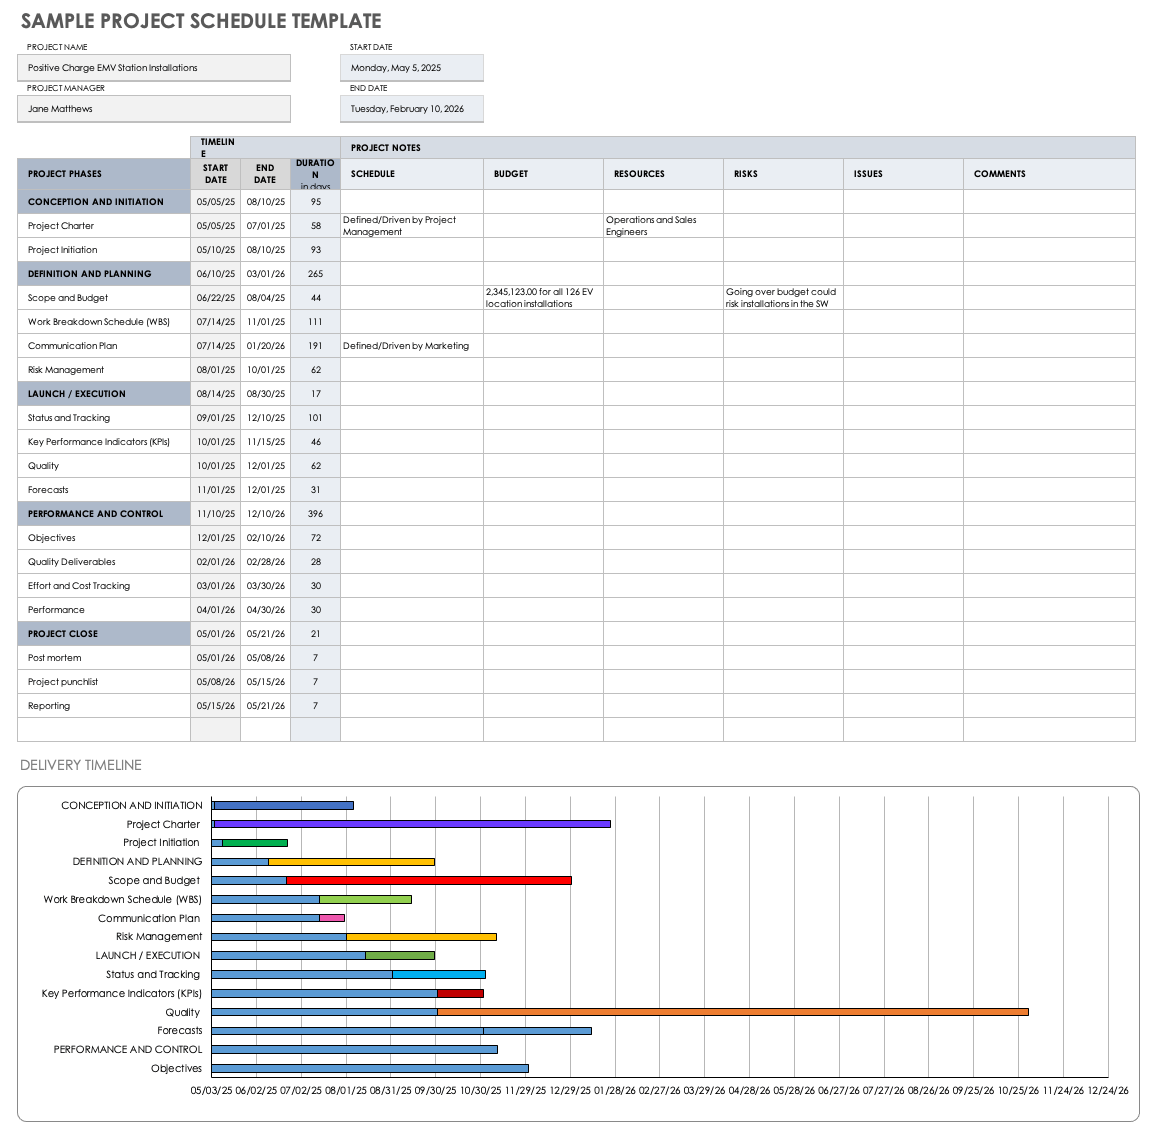Image resolution: width=1160 pixels, height=1143 pixels.
Task: Click the End Date field for the project
Action: (411, 108)
